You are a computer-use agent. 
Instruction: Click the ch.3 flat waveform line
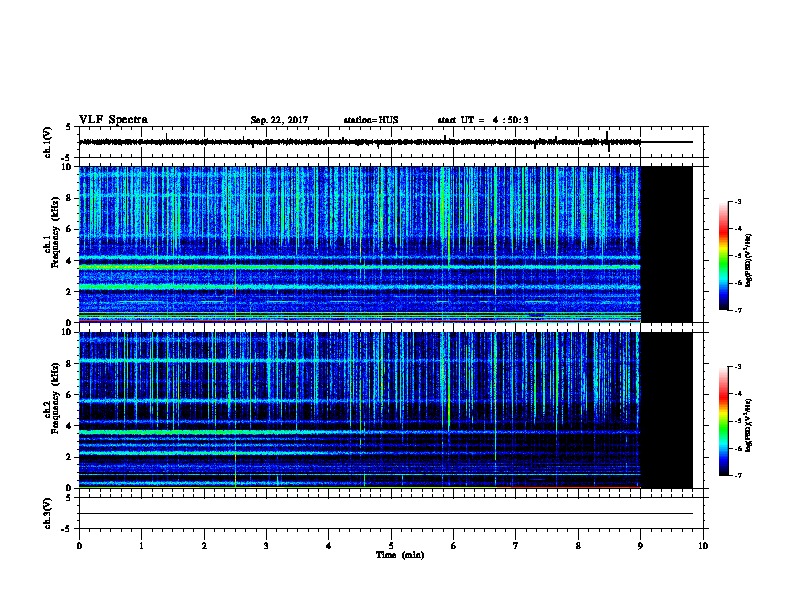click(x=386, y=514)
